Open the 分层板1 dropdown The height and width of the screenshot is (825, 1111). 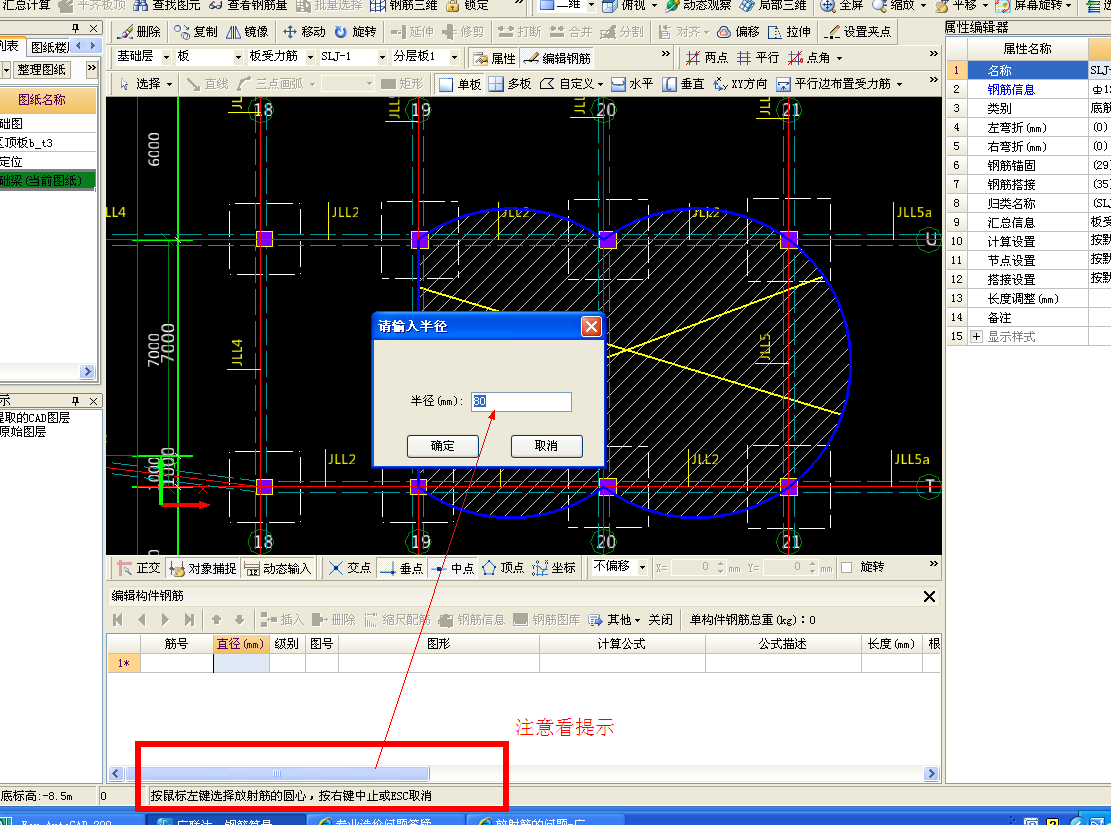(x=454, y=57)
